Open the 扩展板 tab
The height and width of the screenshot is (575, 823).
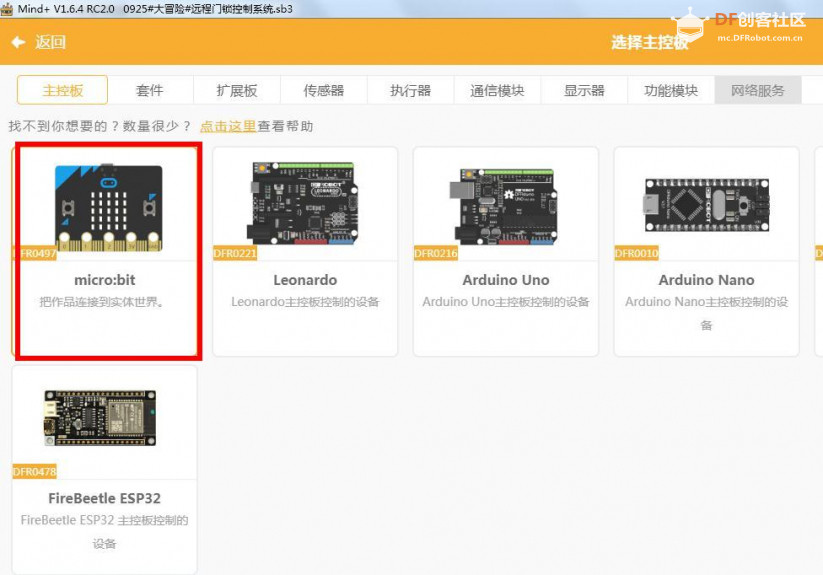[237, 90]
